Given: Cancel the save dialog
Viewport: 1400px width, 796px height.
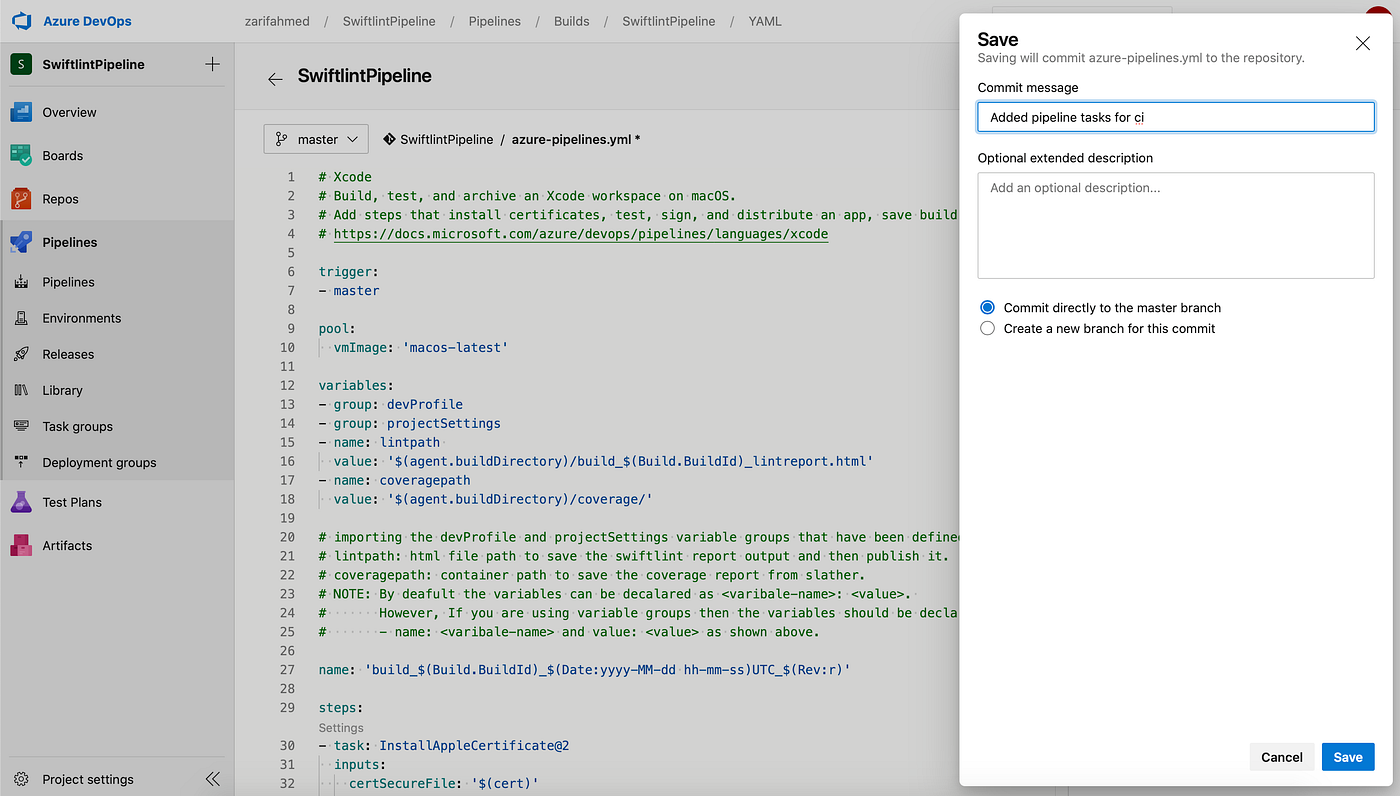Looking at the screenshot, I should point(1281,757).
